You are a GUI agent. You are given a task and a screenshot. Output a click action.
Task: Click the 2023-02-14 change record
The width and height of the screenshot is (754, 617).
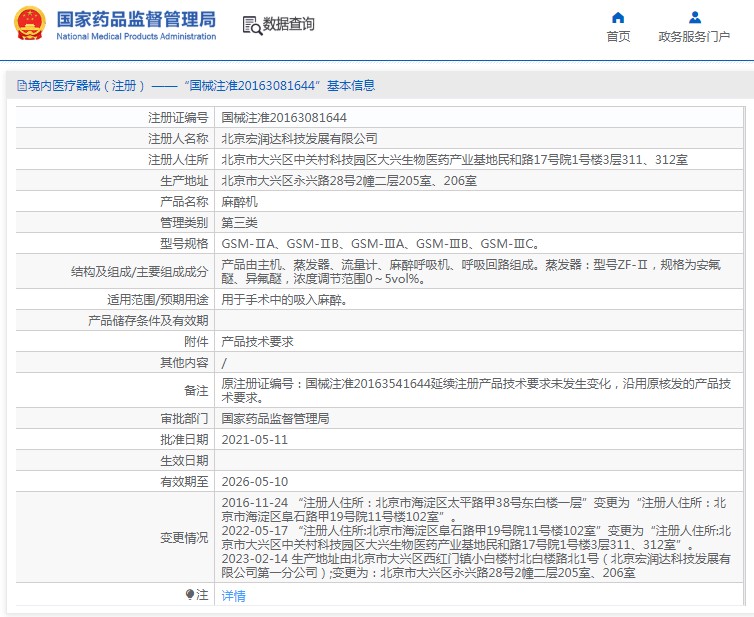coord(476,565)
